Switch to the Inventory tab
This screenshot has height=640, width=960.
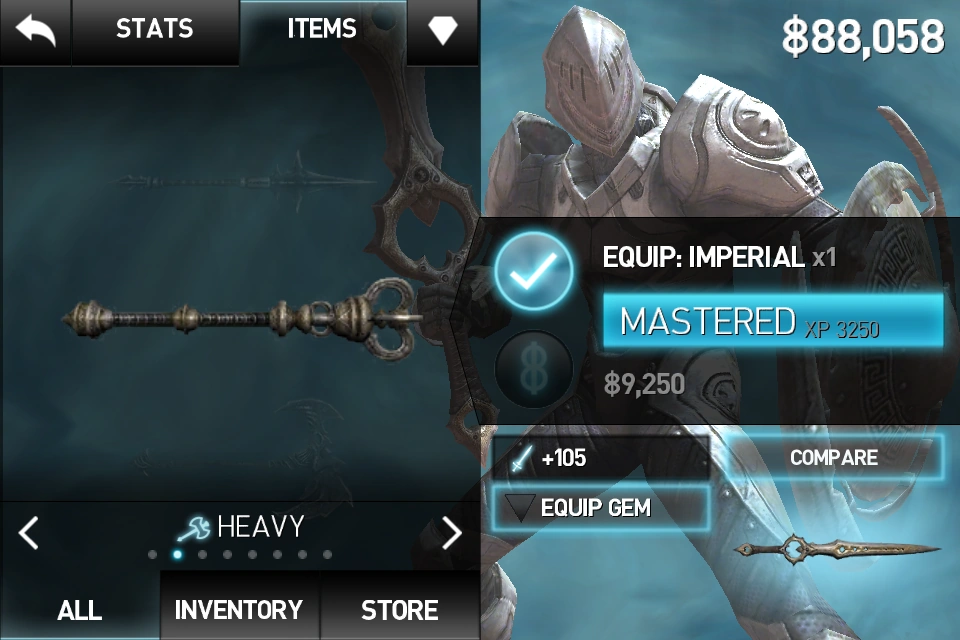coord(239,610)
